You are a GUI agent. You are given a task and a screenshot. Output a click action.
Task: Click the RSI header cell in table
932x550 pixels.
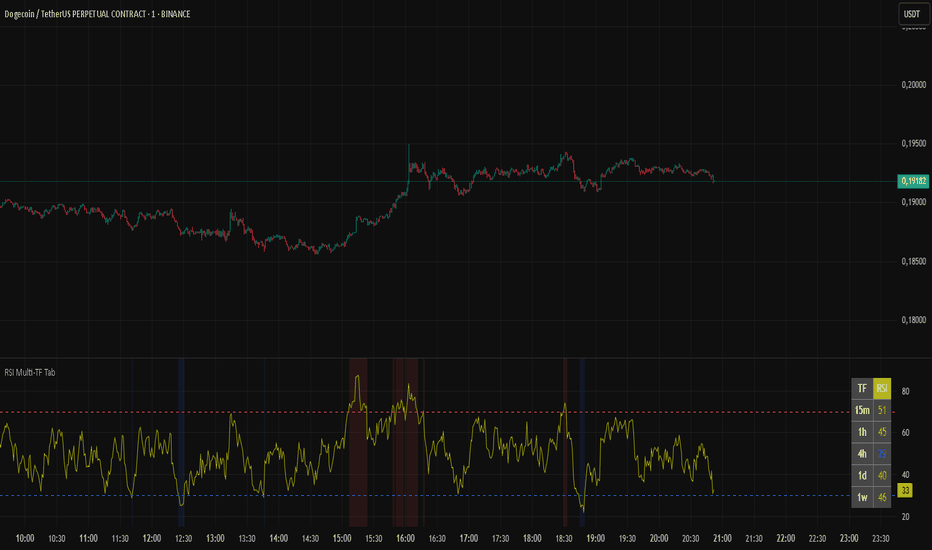point(882,388)
